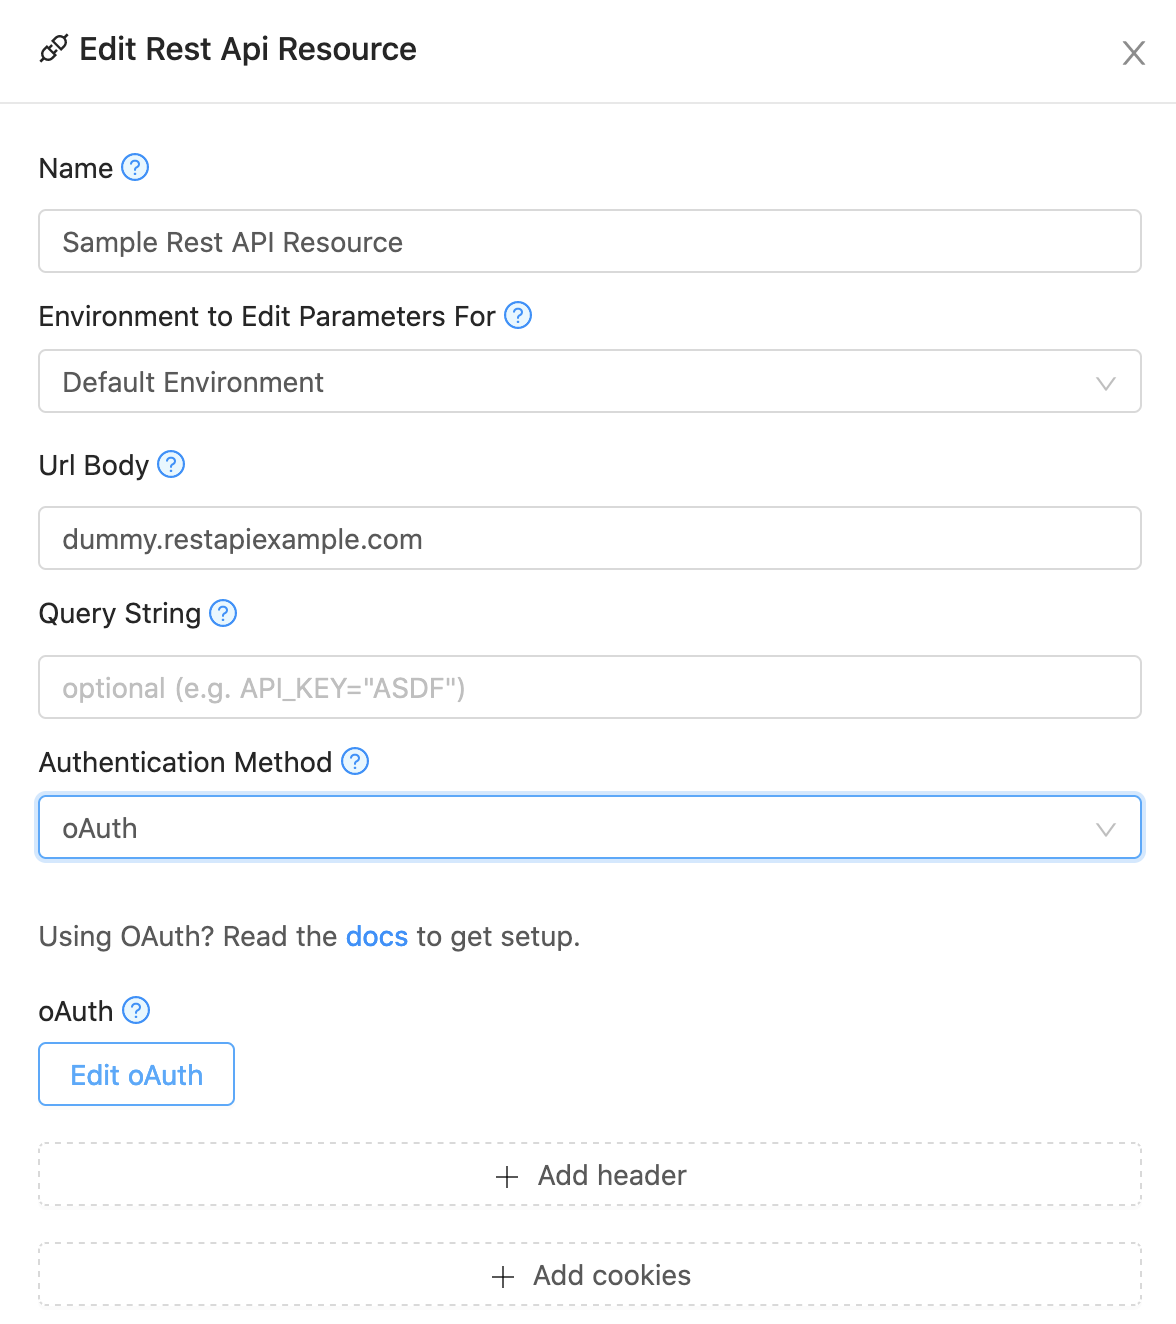
Task: Close the Edit Rest Api Resource dialog
Action: (1133, 53)
